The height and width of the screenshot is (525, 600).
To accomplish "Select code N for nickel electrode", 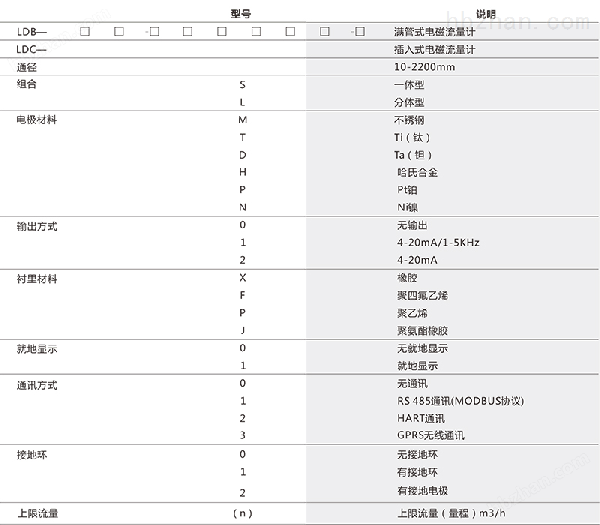I will tap(243, 207).
